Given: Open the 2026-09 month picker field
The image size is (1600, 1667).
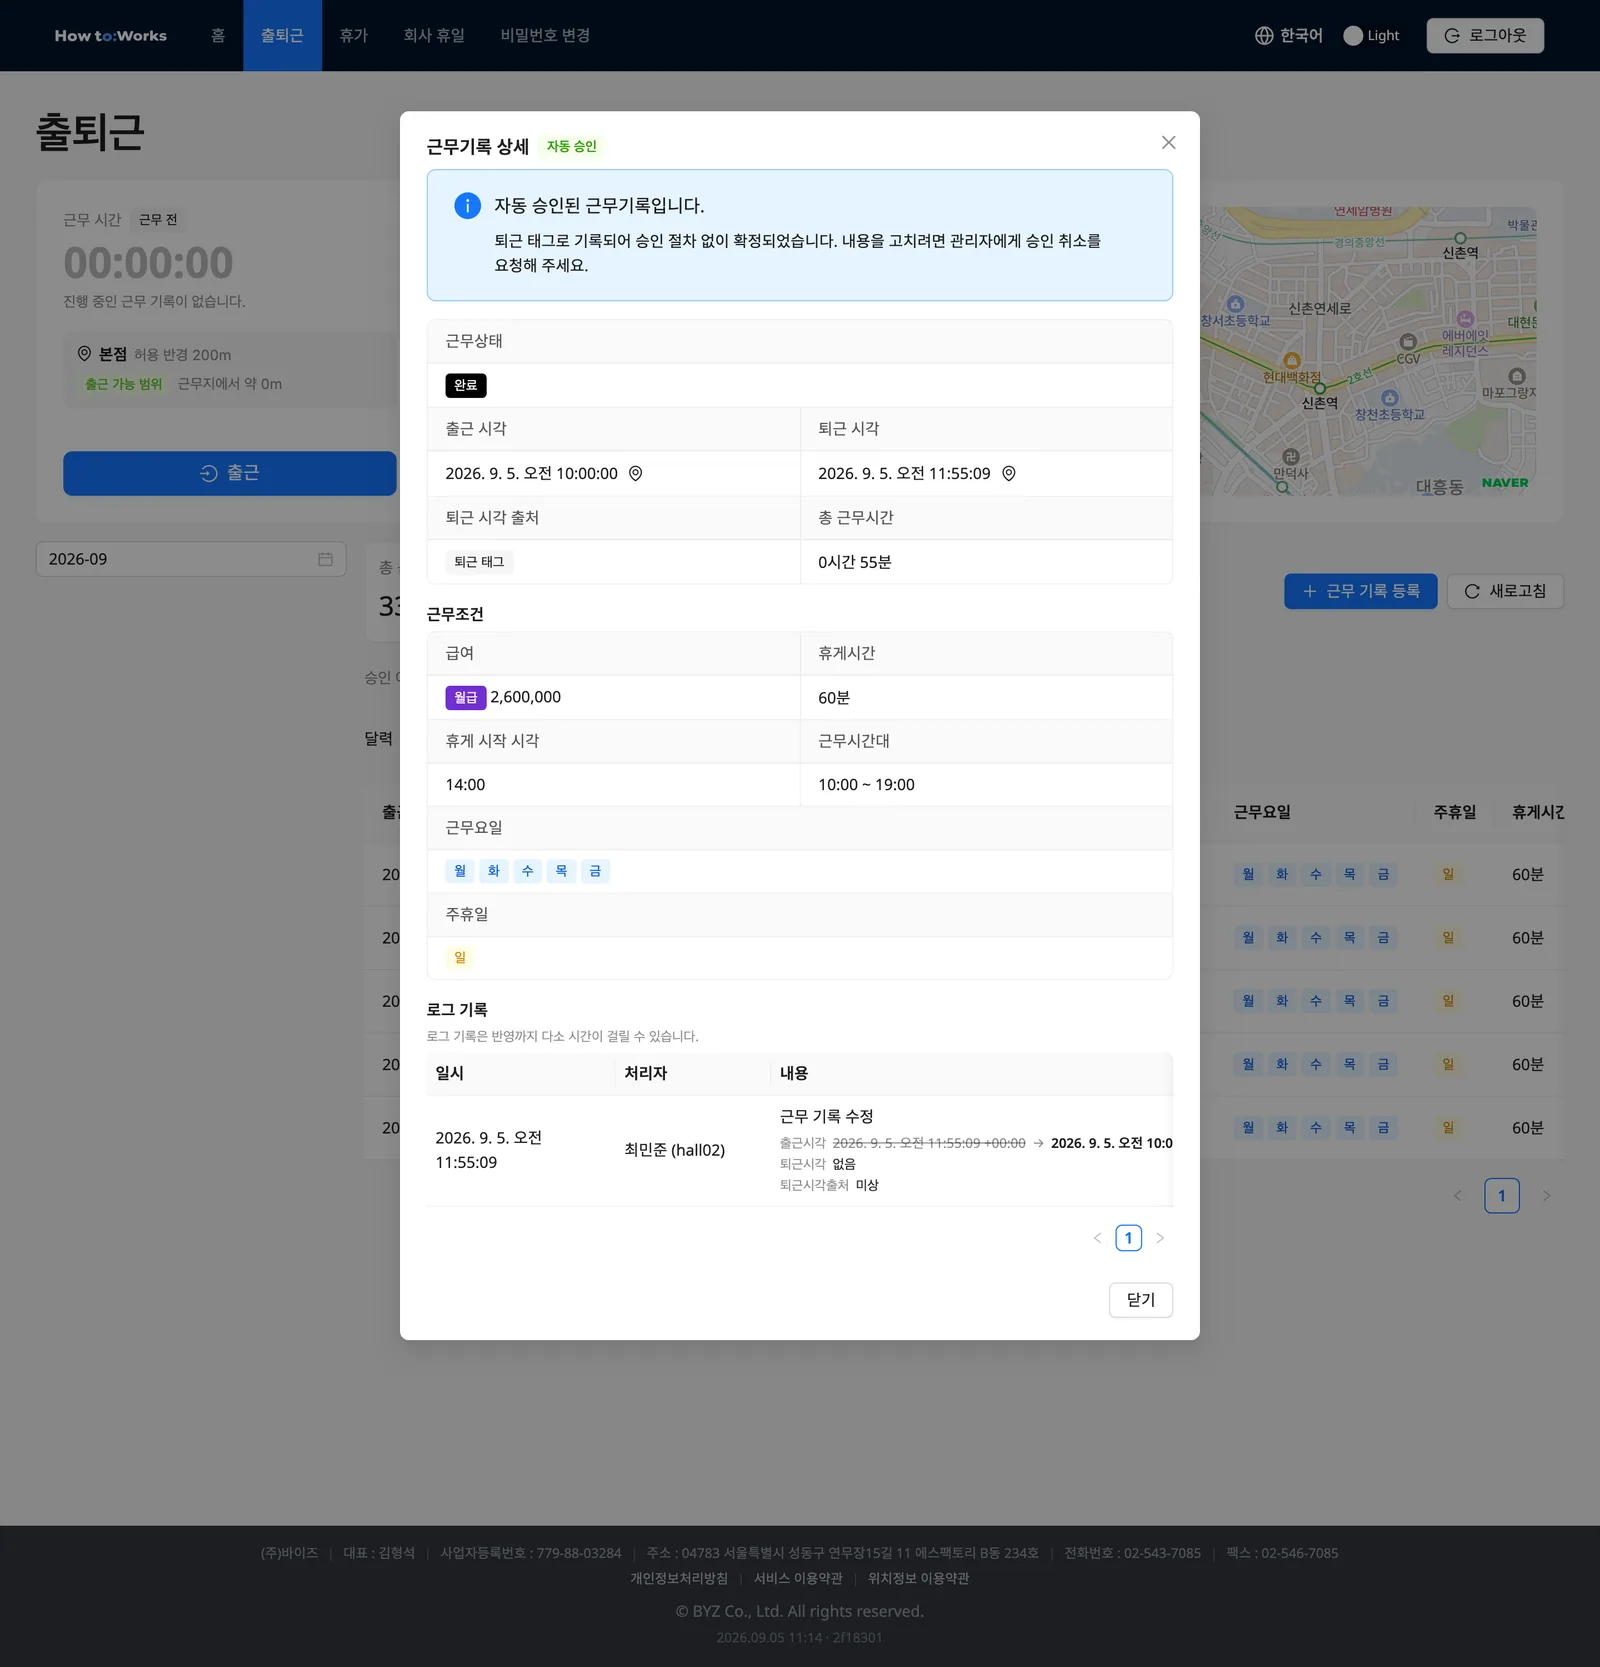Looking at the screenshot, I should click(x=191, y=559).
